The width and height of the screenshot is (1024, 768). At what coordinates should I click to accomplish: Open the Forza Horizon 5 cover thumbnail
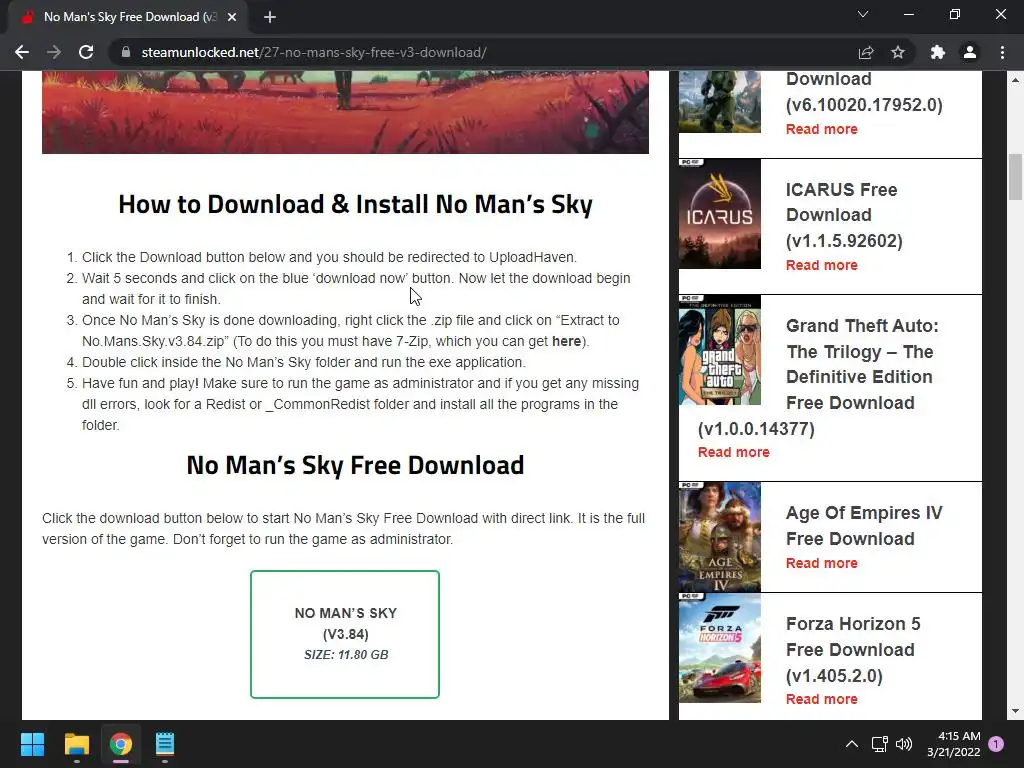[720, 648]
